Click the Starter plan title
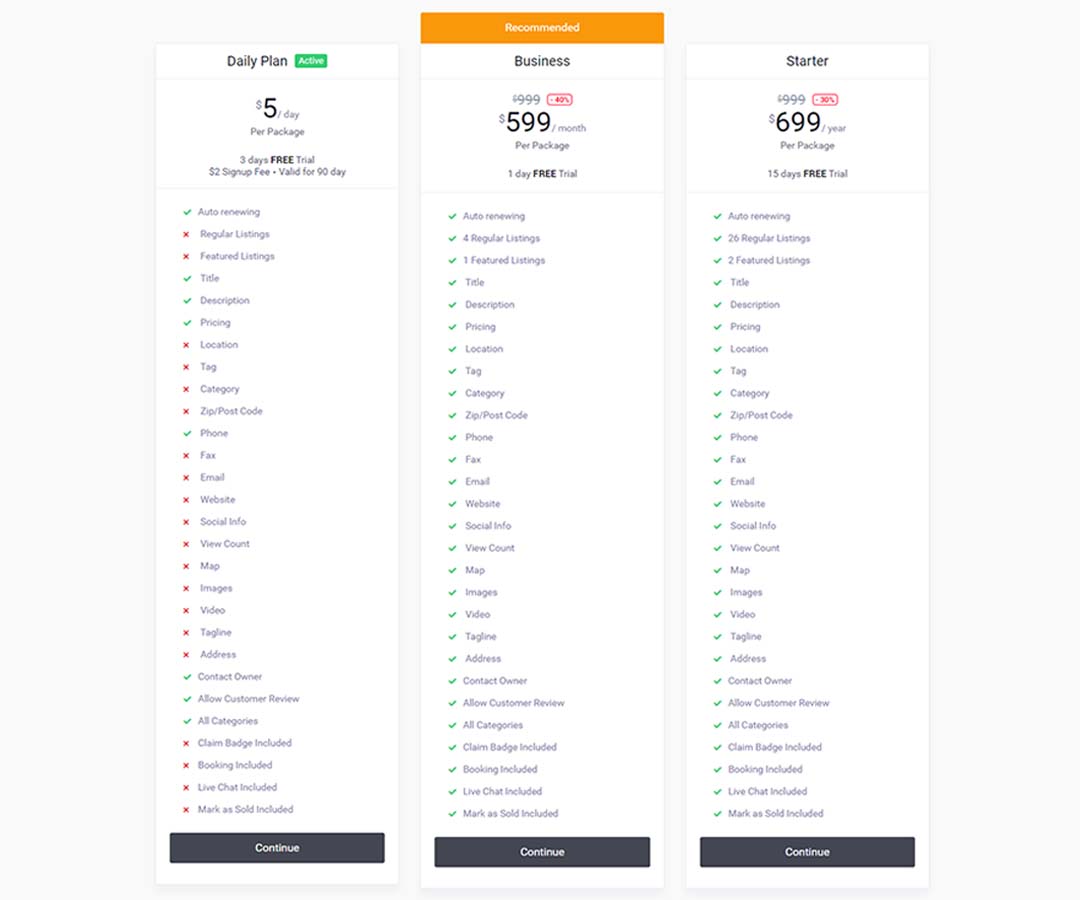This screenshot has width=1080, height=900. tap(806, 60)
